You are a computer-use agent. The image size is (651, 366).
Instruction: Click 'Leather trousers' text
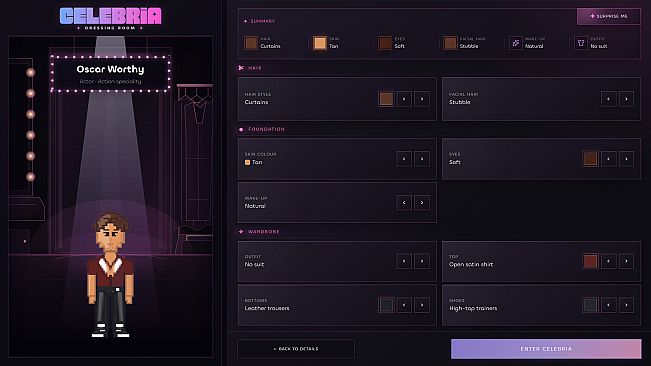pos(267,308)
